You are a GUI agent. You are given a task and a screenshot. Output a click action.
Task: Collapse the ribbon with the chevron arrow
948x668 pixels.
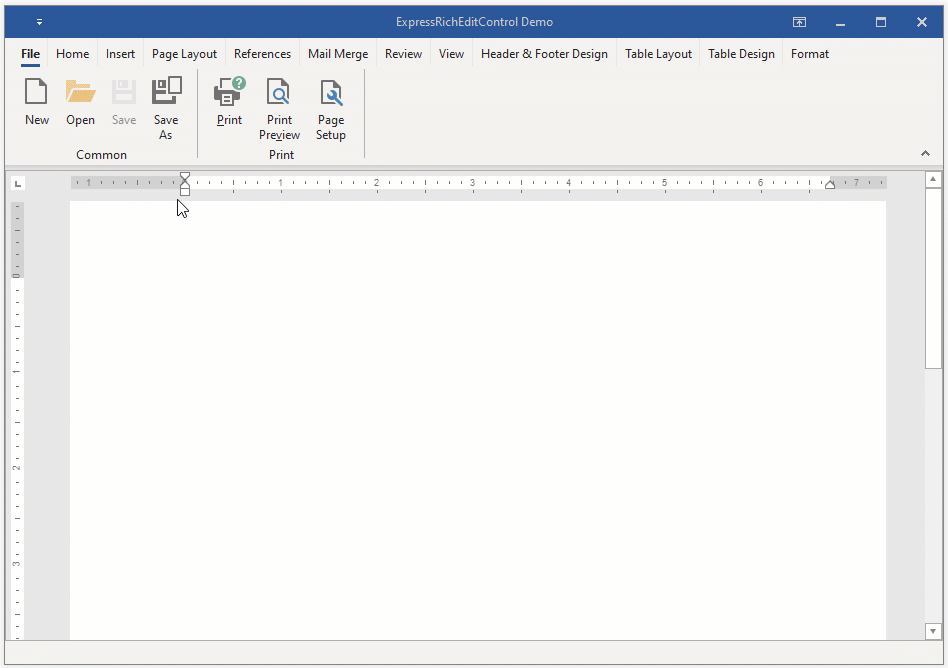click(x=925, y=153)
